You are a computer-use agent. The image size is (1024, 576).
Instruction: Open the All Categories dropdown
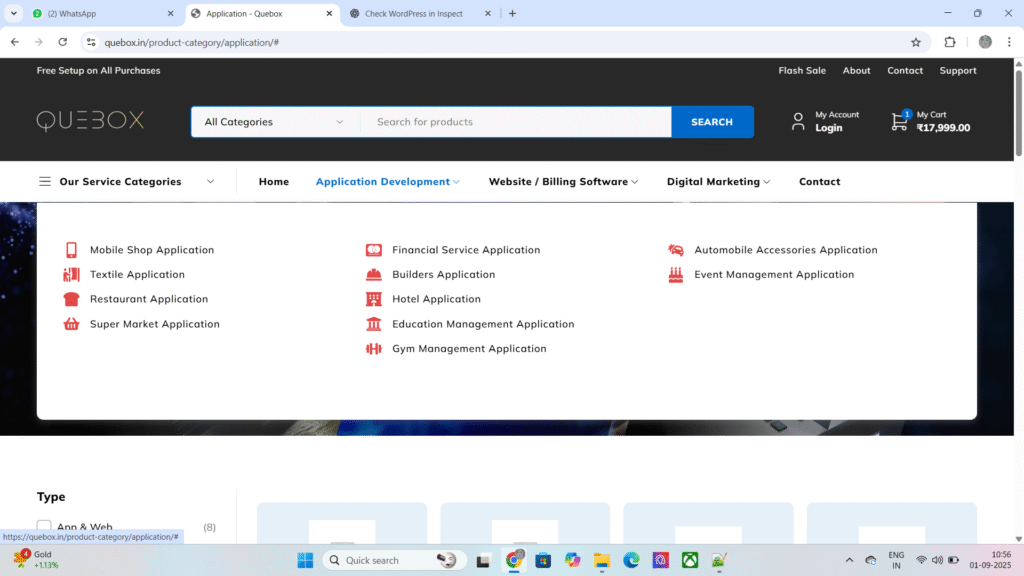pos(275,122)
